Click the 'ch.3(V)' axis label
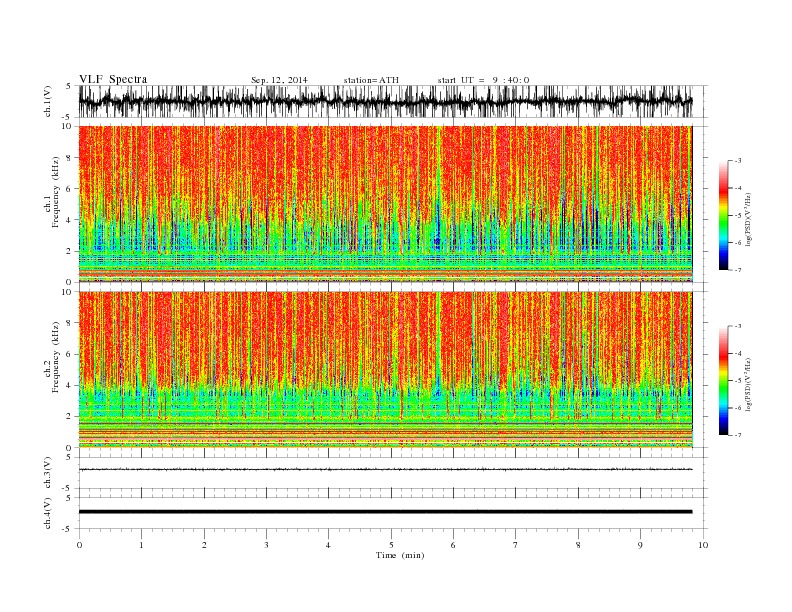 point(48,473)
